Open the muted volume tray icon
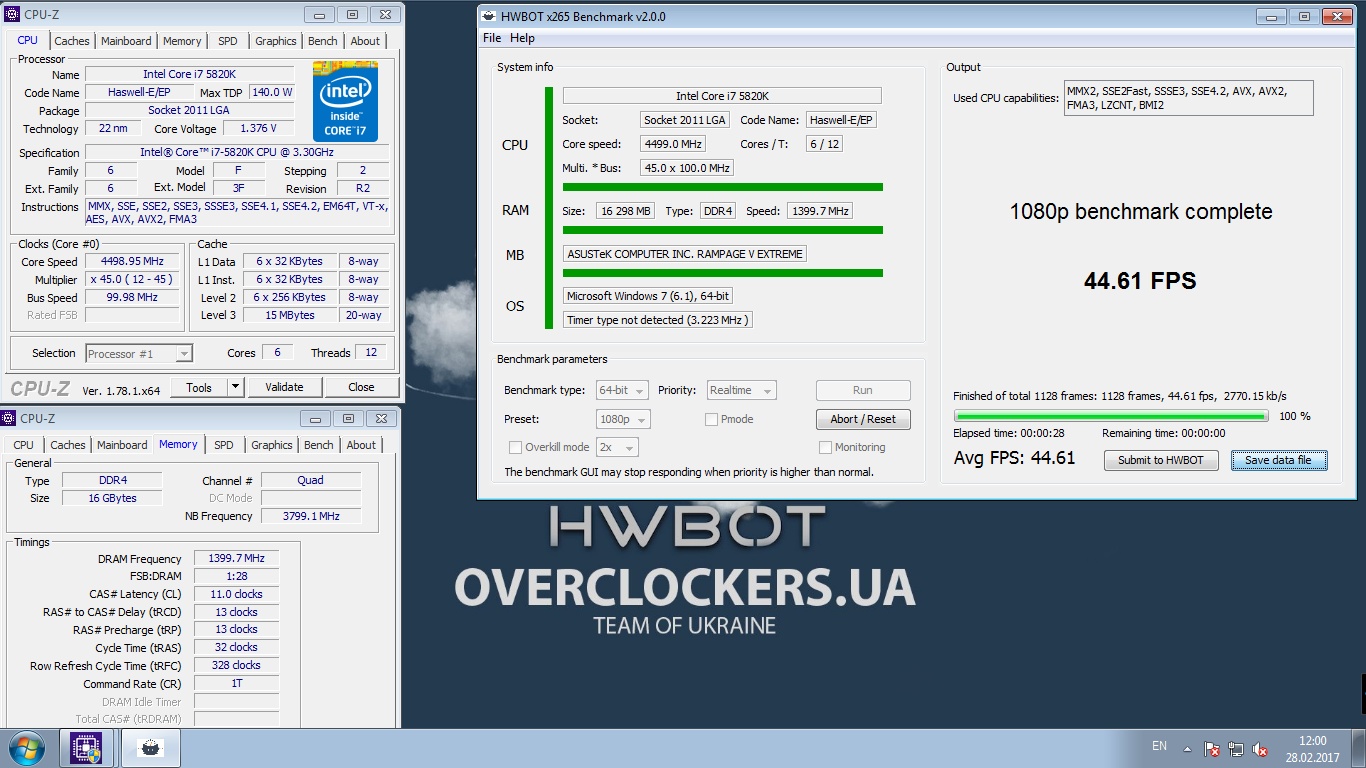The height and width of the screenshot is (768, 1366). click(1261, 748)
